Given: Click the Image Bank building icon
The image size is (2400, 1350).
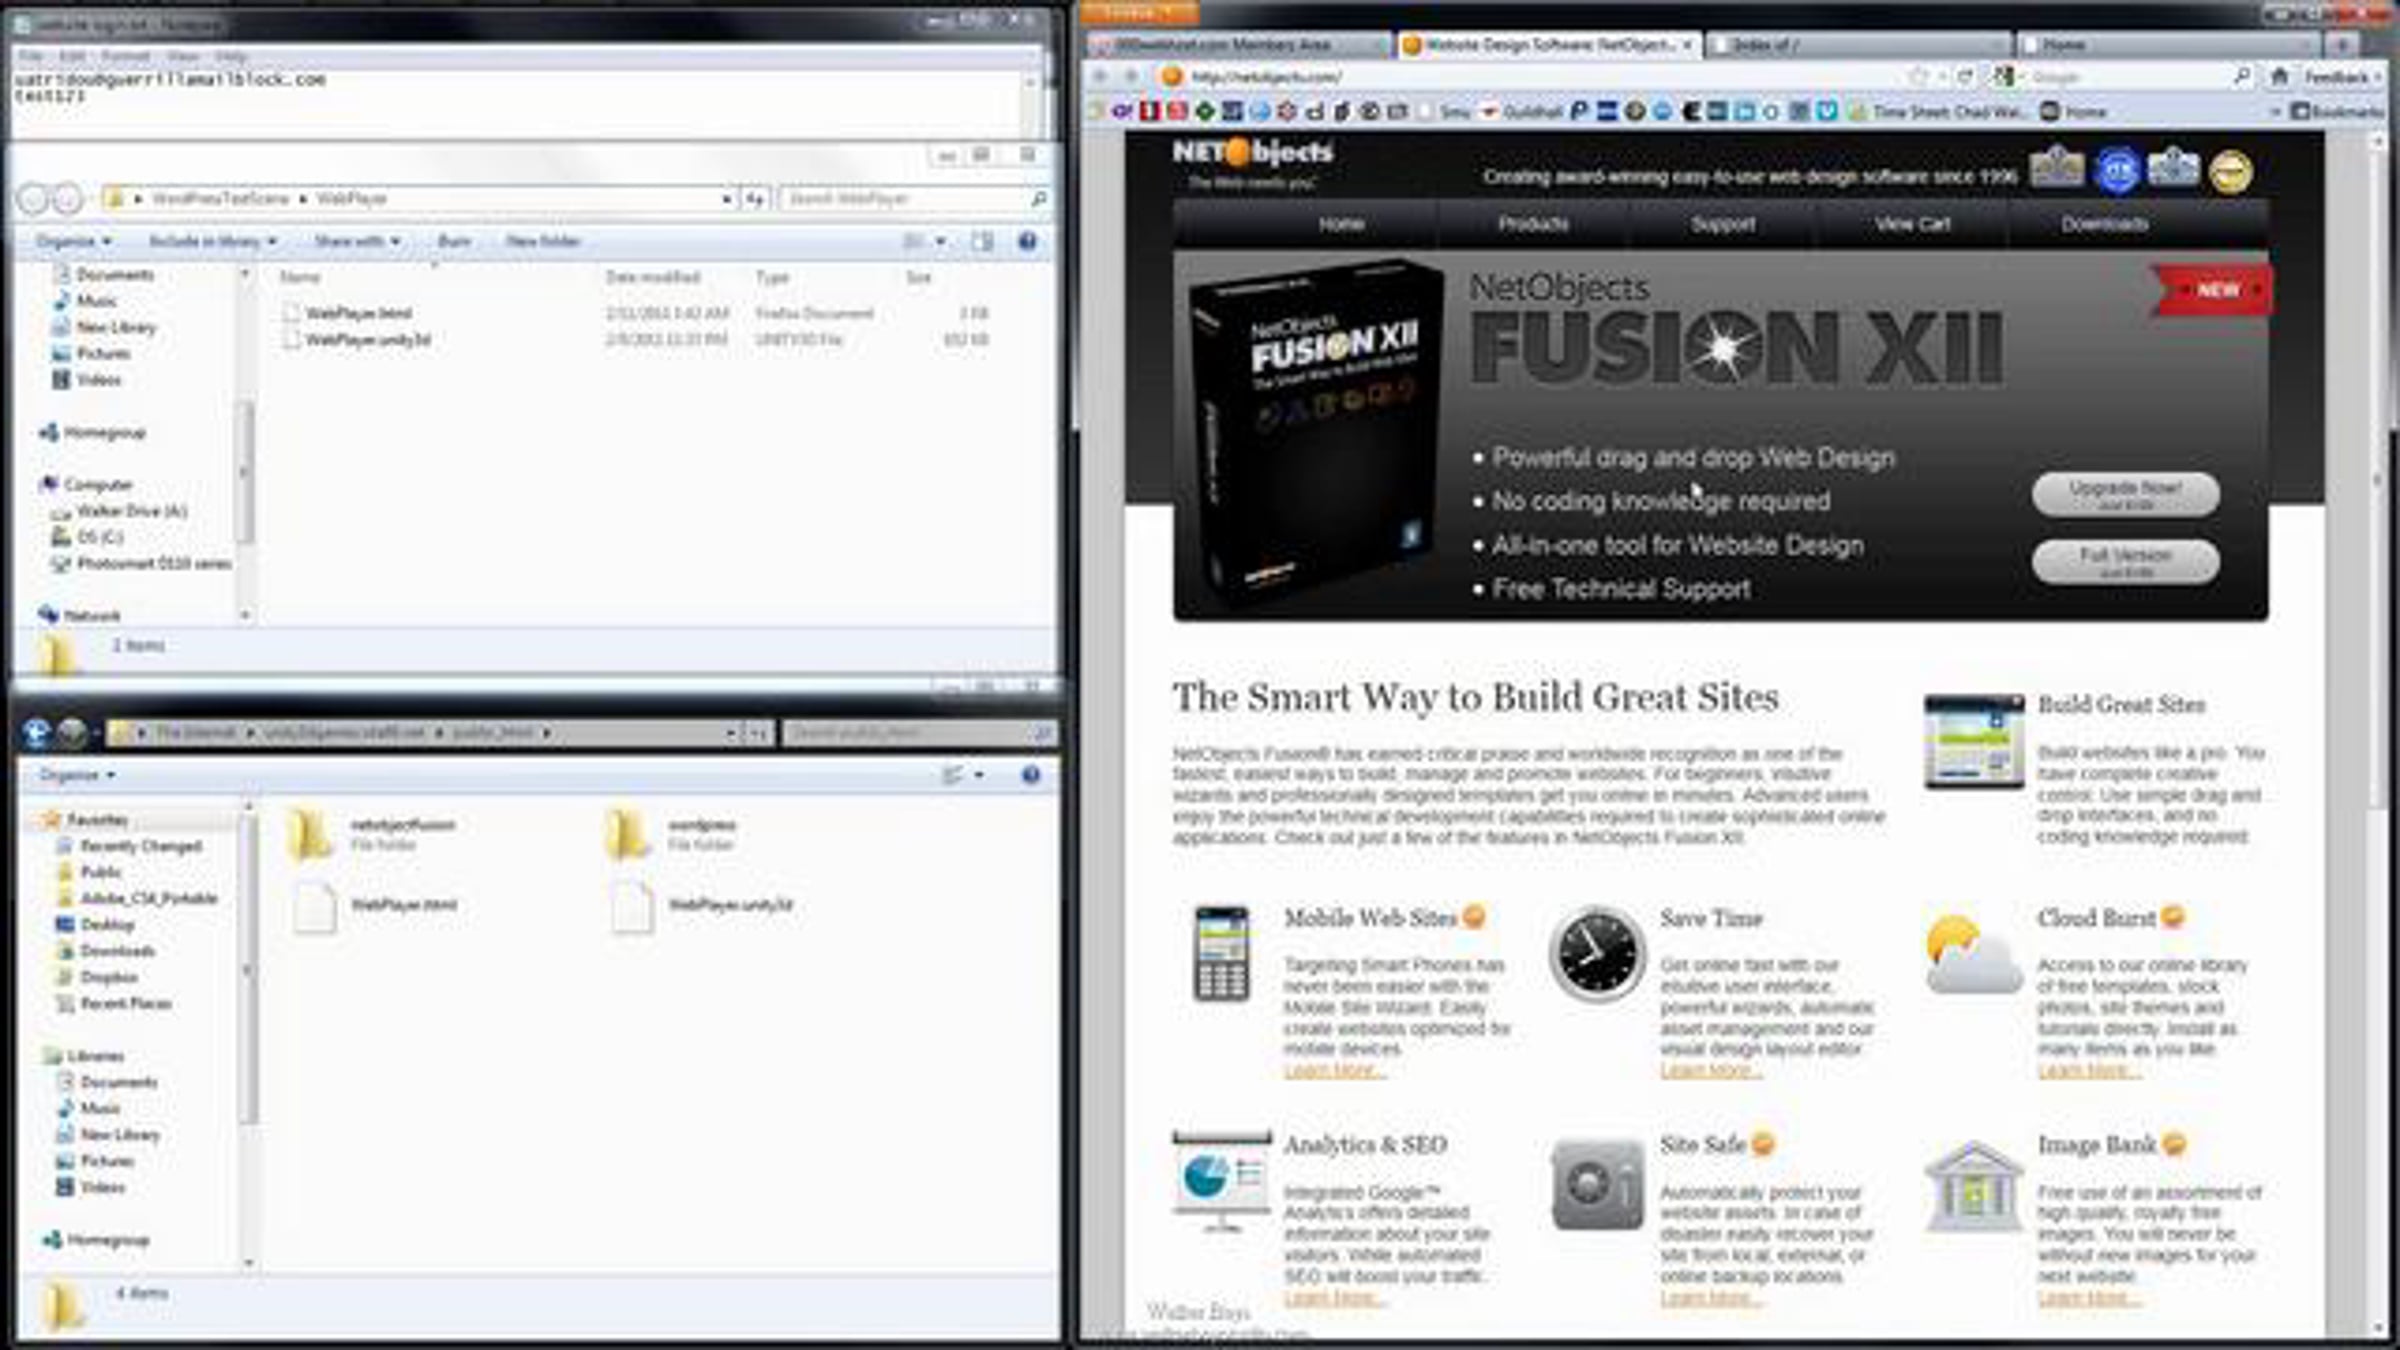Looking at the screenshot, I should pos(1973,1186).
